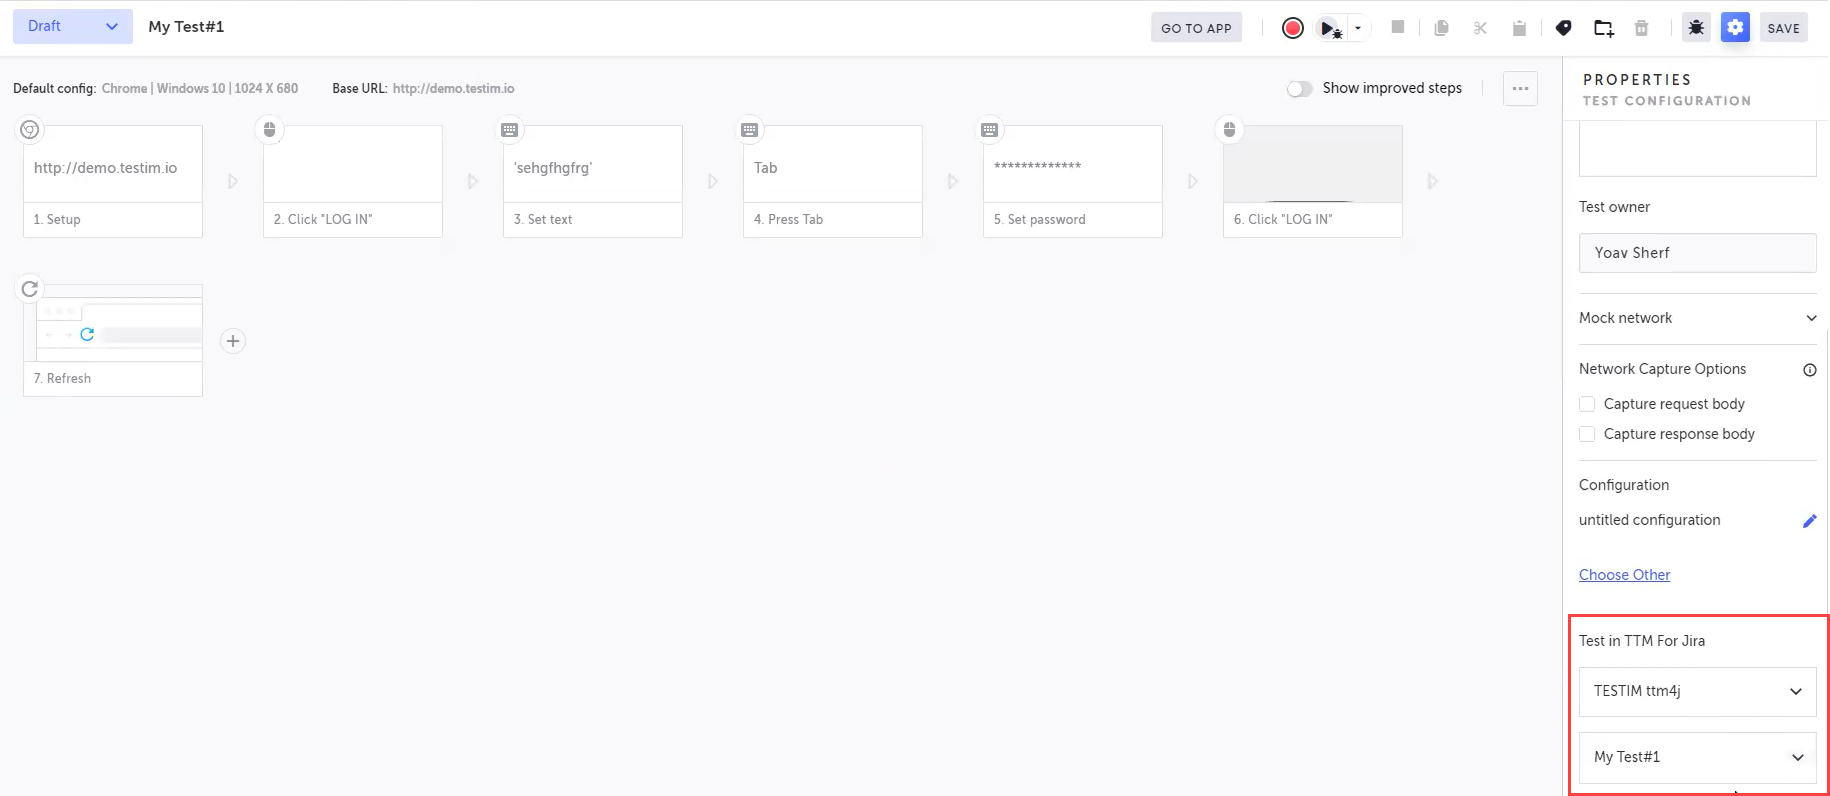The height and width of the screenshot is (796, 1830).
Task: Click the copy steps icon in toolbar
Action: 1441,28
